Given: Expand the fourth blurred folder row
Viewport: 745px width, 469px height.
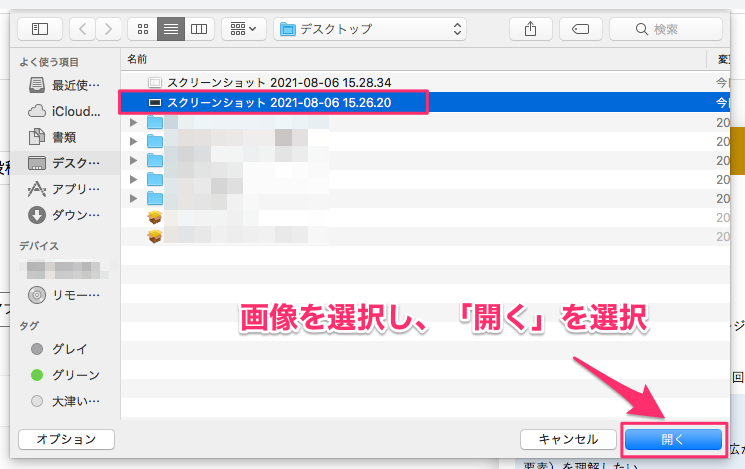Looking at the screenshot, I should [x=134, y=180].
